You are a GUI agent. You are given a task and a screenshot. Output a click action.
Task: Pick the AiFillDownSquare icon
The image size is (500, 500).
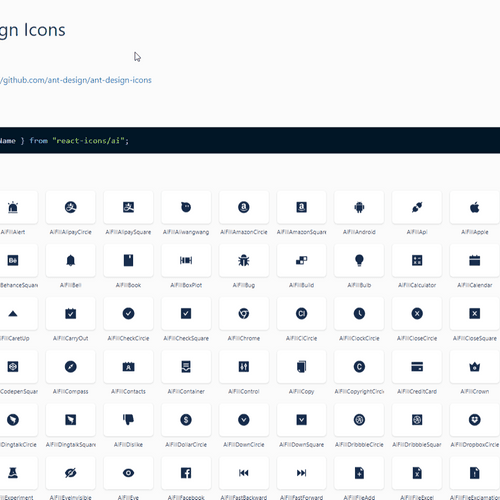point(301,420)
